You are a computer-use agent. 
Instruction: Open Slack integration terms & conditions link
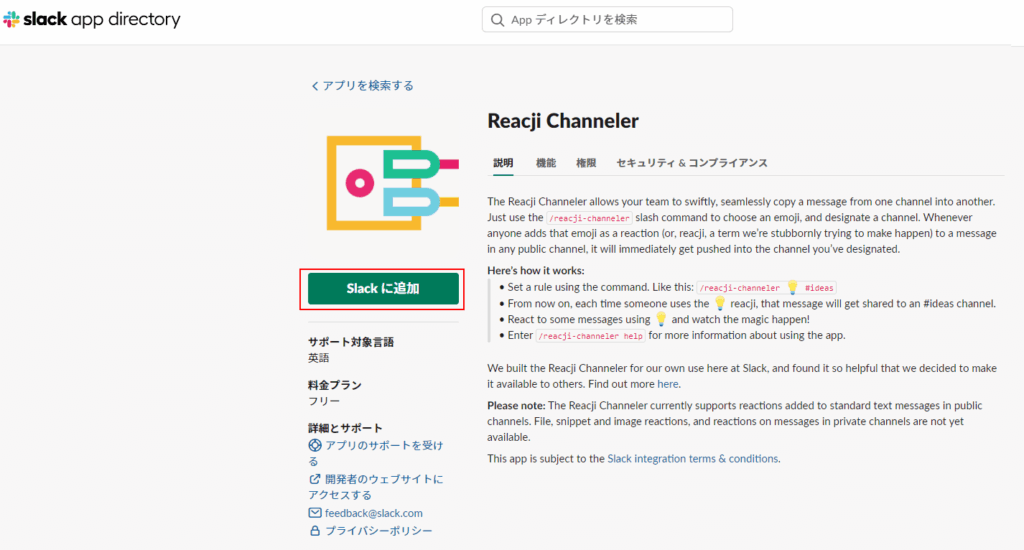(692, 459)
